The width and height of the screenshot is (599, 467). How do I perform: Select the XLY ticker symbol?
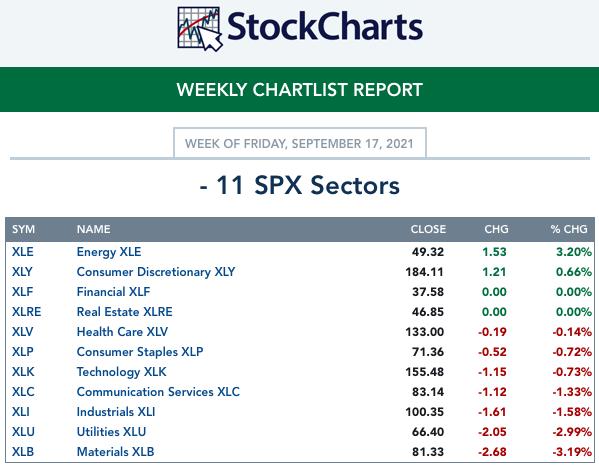(x=22, y=272)
